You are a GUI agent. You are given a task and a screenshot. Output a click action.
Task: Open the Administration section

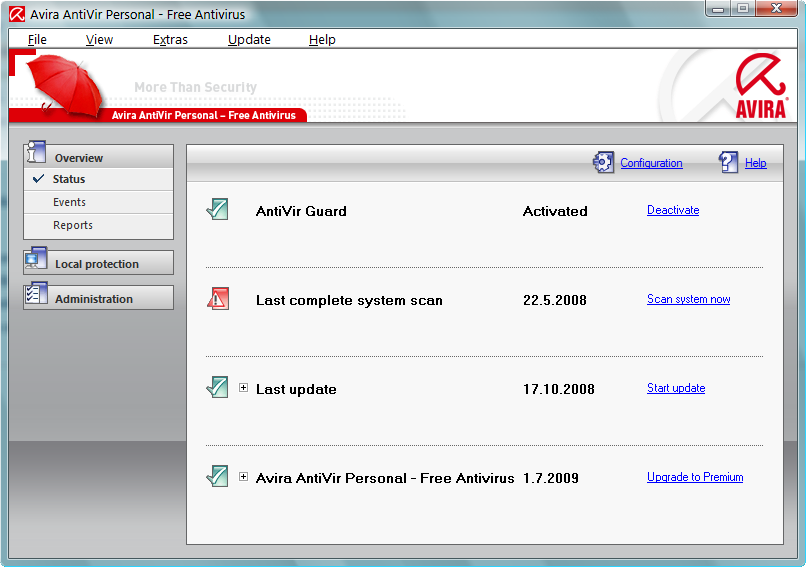[x=98, y=298]
